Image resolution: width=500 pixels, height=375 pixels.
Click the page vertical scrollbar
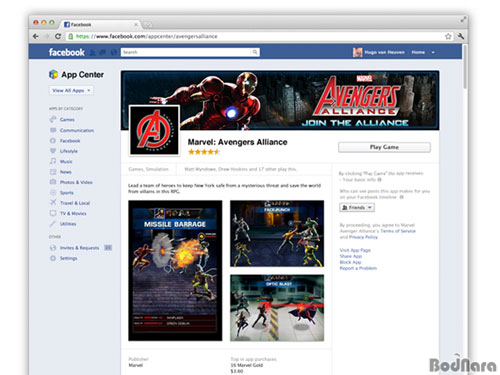pos(465,67)
